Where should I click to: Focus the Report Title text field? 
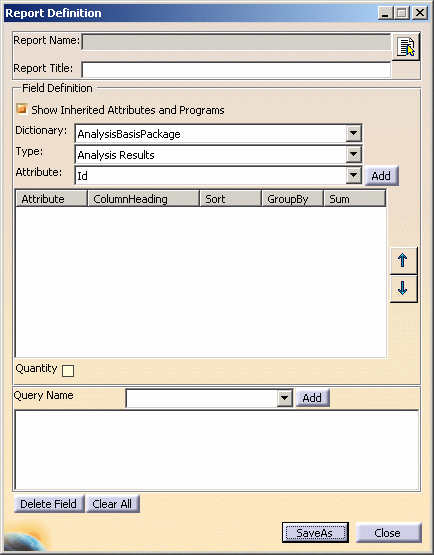(236, 69)
